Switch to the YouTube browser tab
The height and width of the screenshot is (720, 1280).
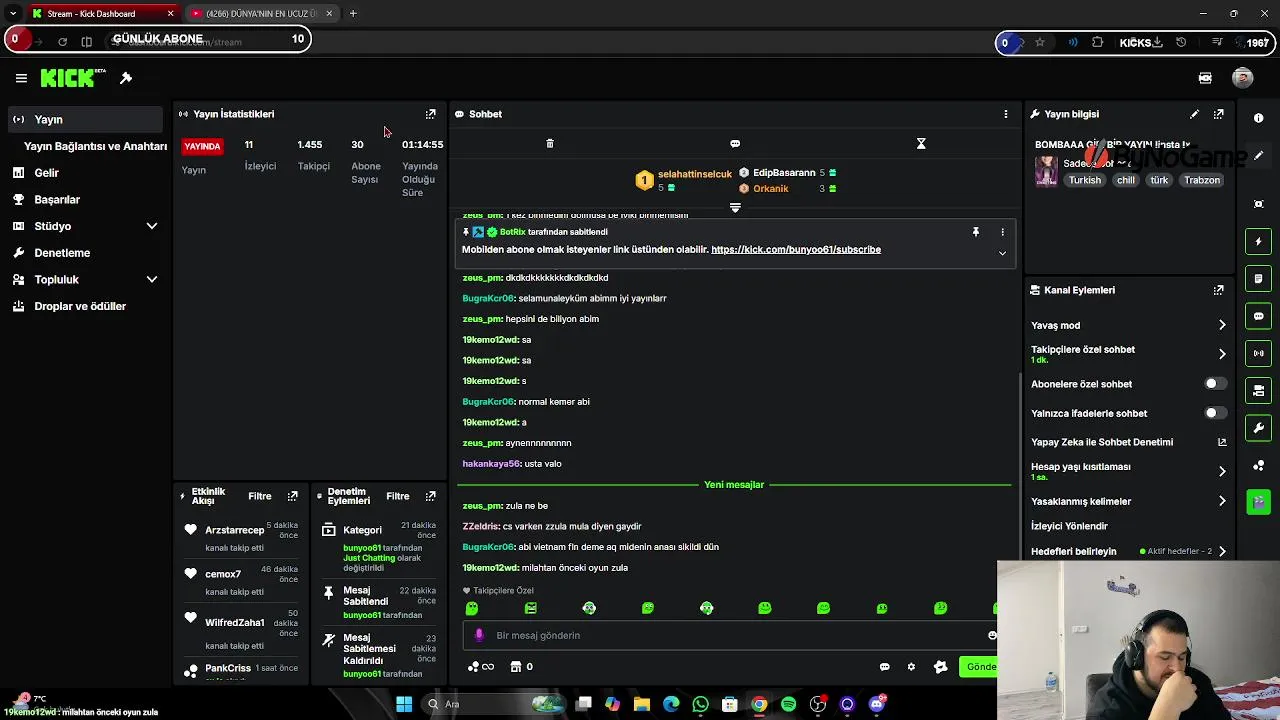coord(262,13)
